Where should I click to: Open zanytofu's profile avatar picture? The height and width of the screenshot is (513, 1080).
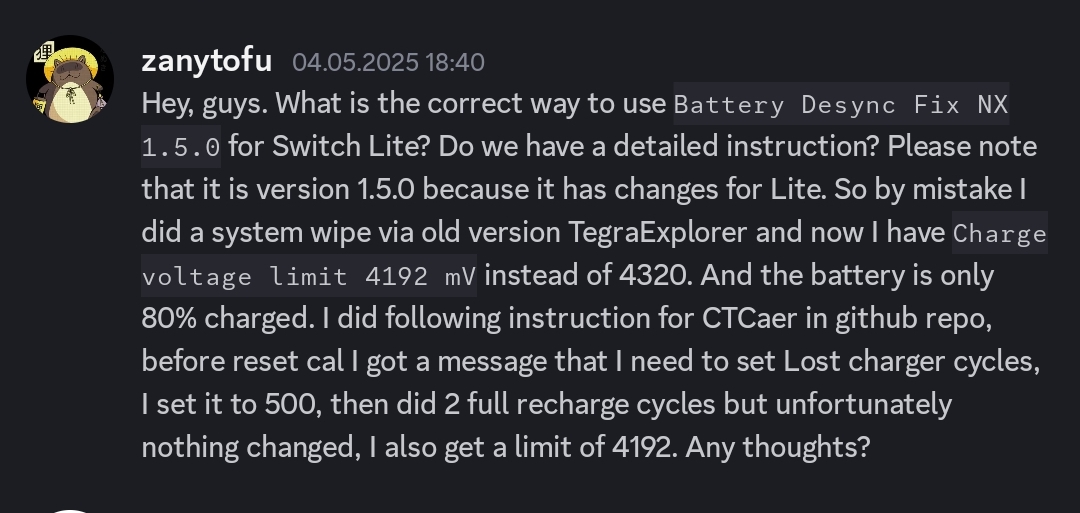point(70,79)
